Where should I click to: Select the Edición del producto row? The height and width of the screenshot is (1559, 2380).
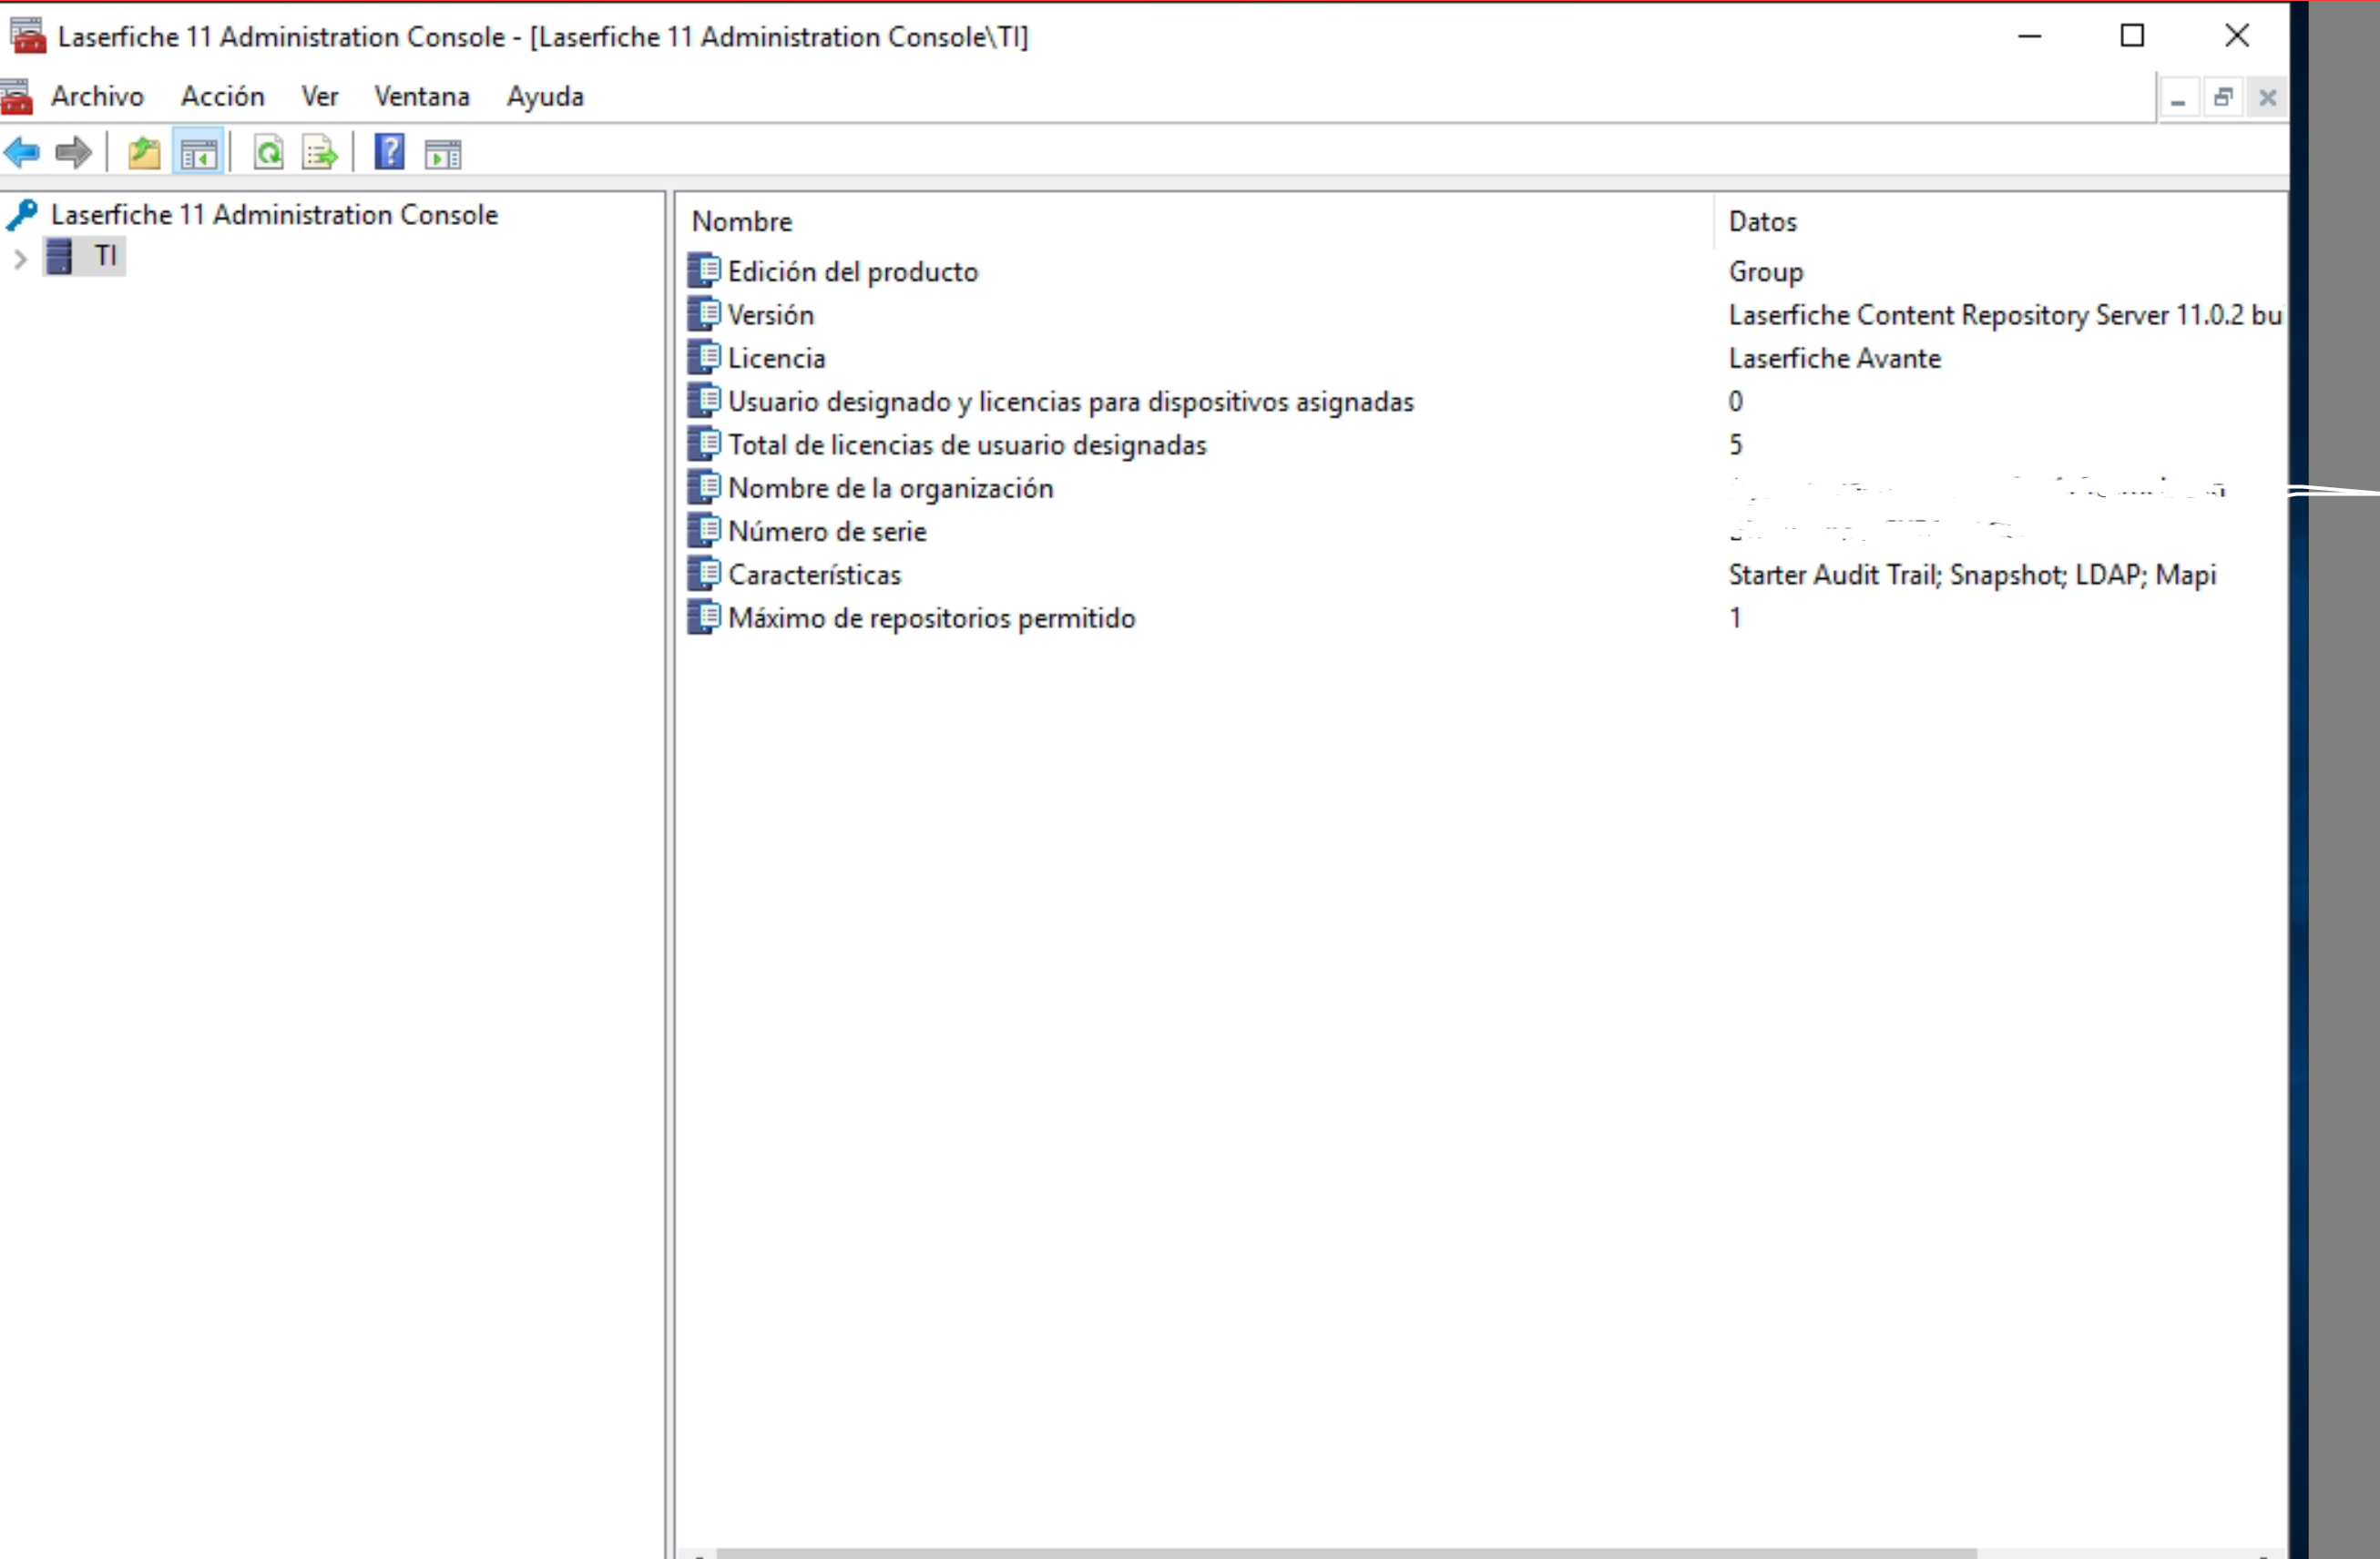tap(853, 271)
